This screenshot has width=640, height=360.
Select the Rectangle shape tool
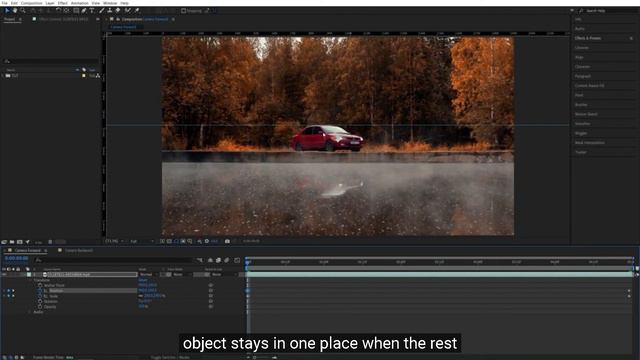76,11
